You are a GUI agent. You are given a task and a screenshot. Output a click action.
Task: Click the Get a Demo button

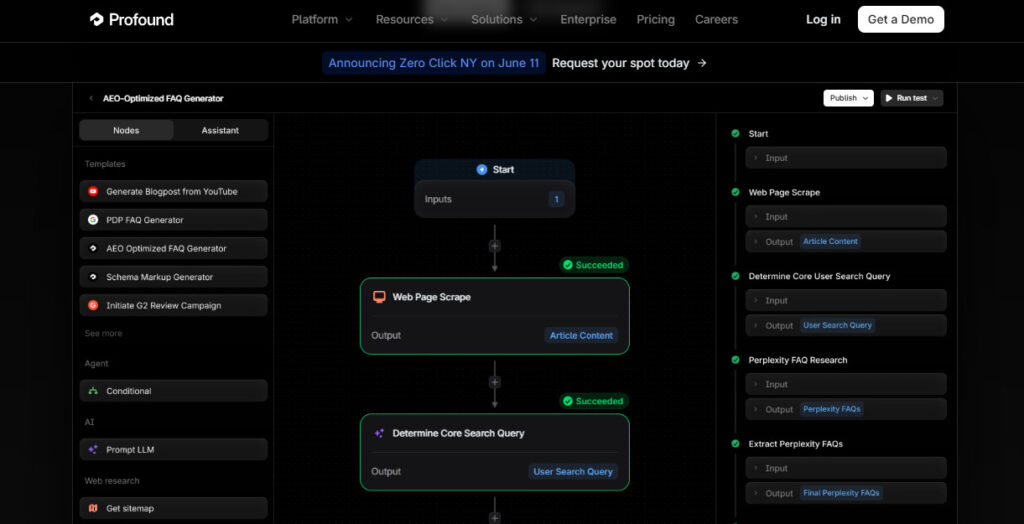point(900,19)
